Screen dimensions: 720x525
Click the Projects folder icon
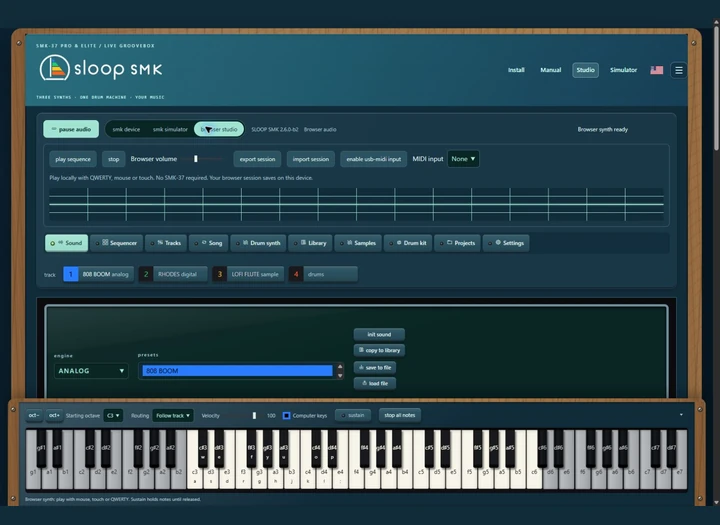coord(450,242)
